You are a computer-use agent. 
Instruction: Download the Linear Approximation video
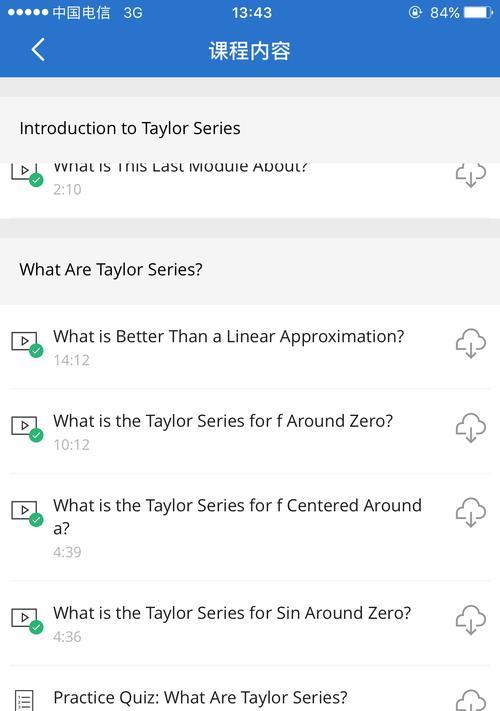pyautogui.click(x=471, y=343)
